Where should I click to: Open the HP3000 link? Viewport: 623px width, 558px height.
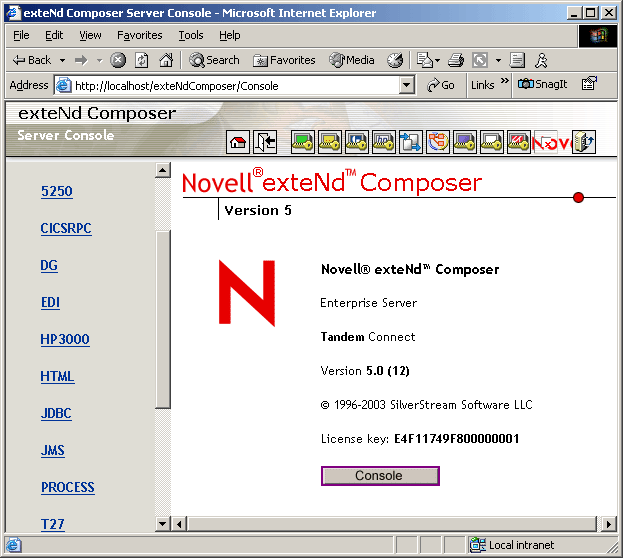click(x=65, y=339)
